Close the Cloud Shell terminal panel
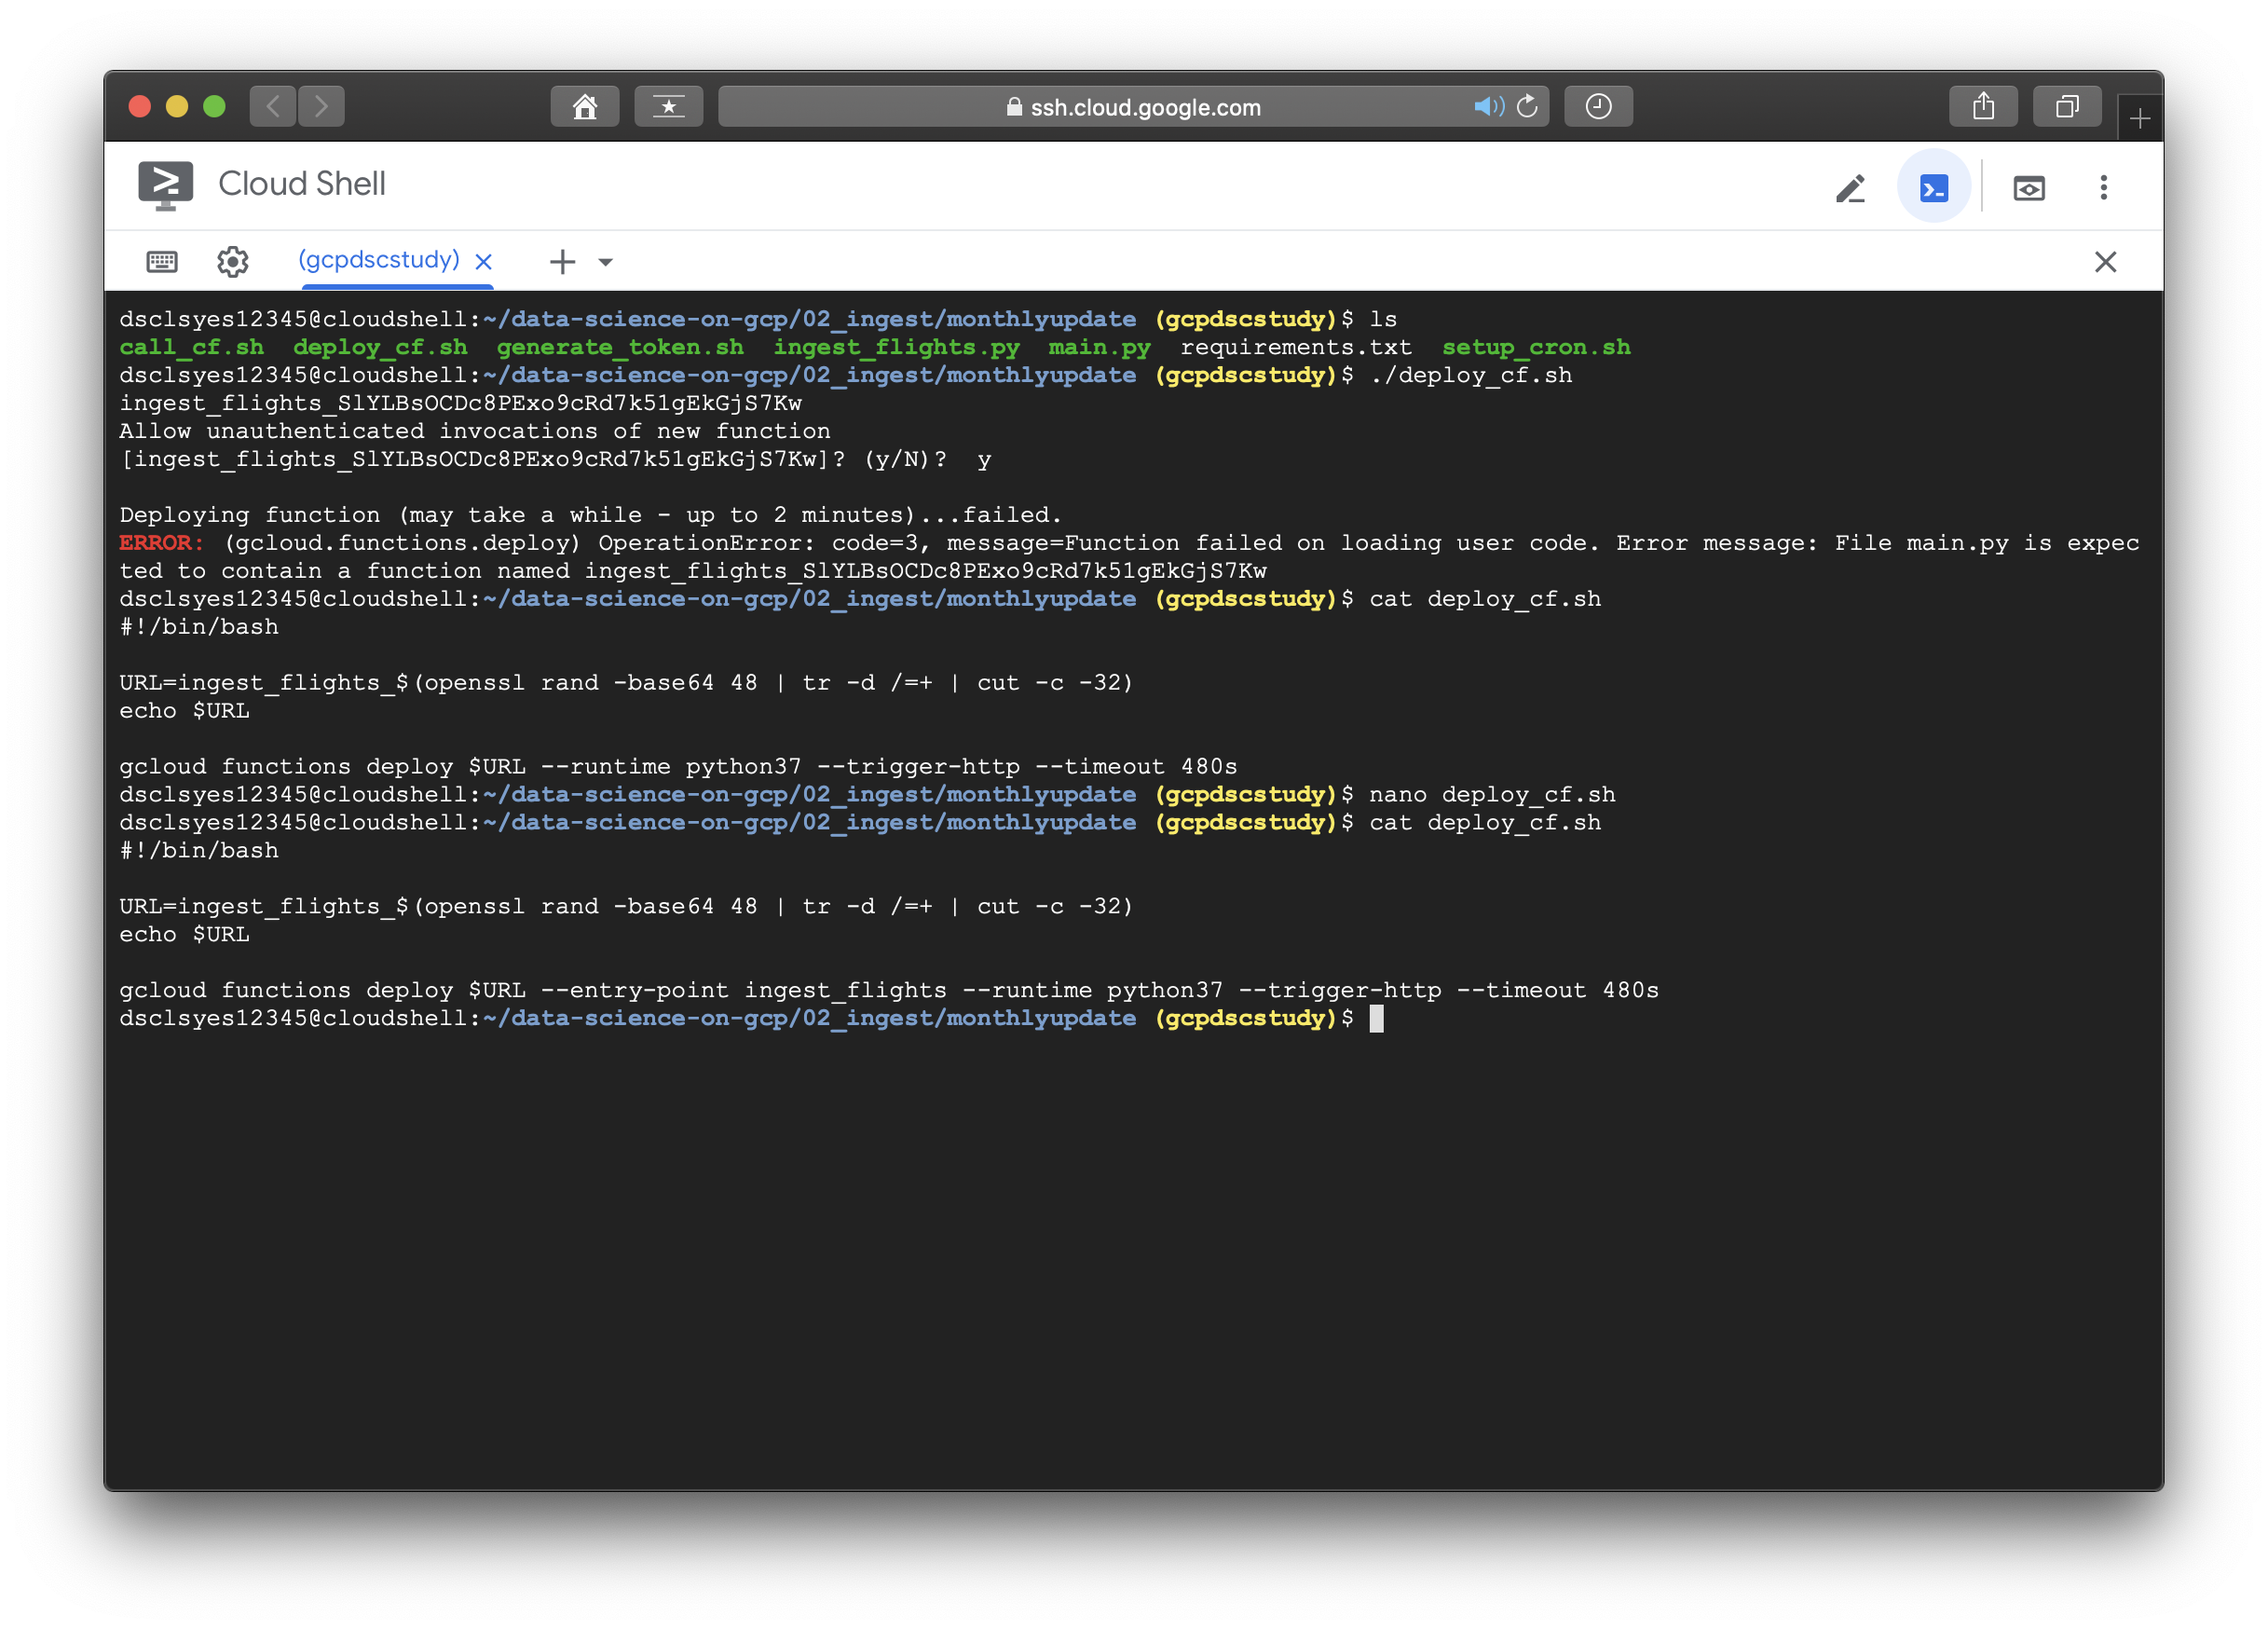2268x1629 pixels. tap(2105, 262)
